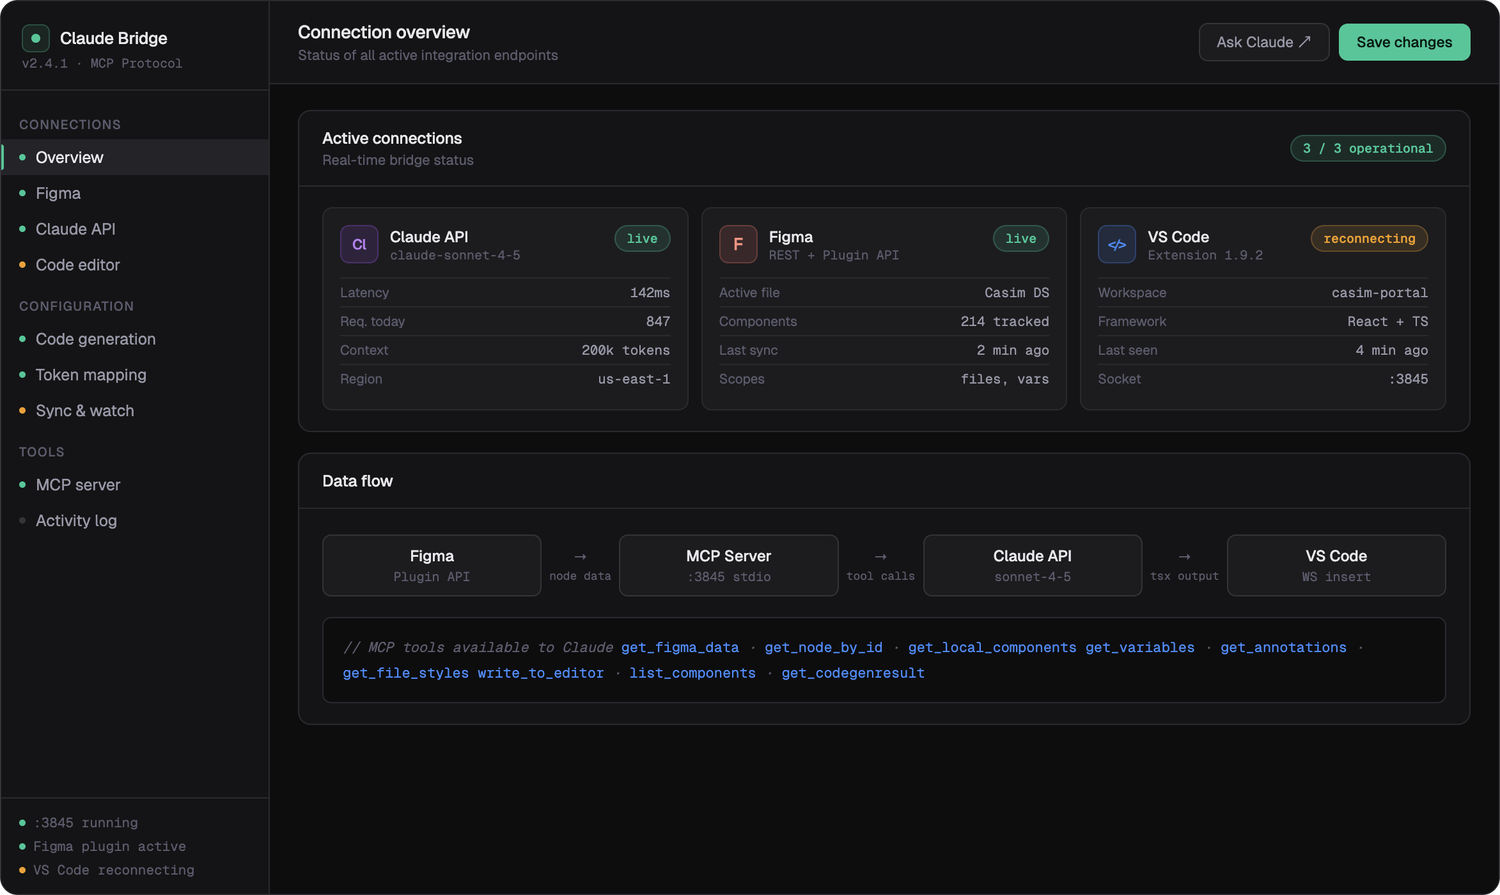This screenshot has height=895, width=1500.
Task: Click the 847 requests today value
Action: (x=658, y=322)
